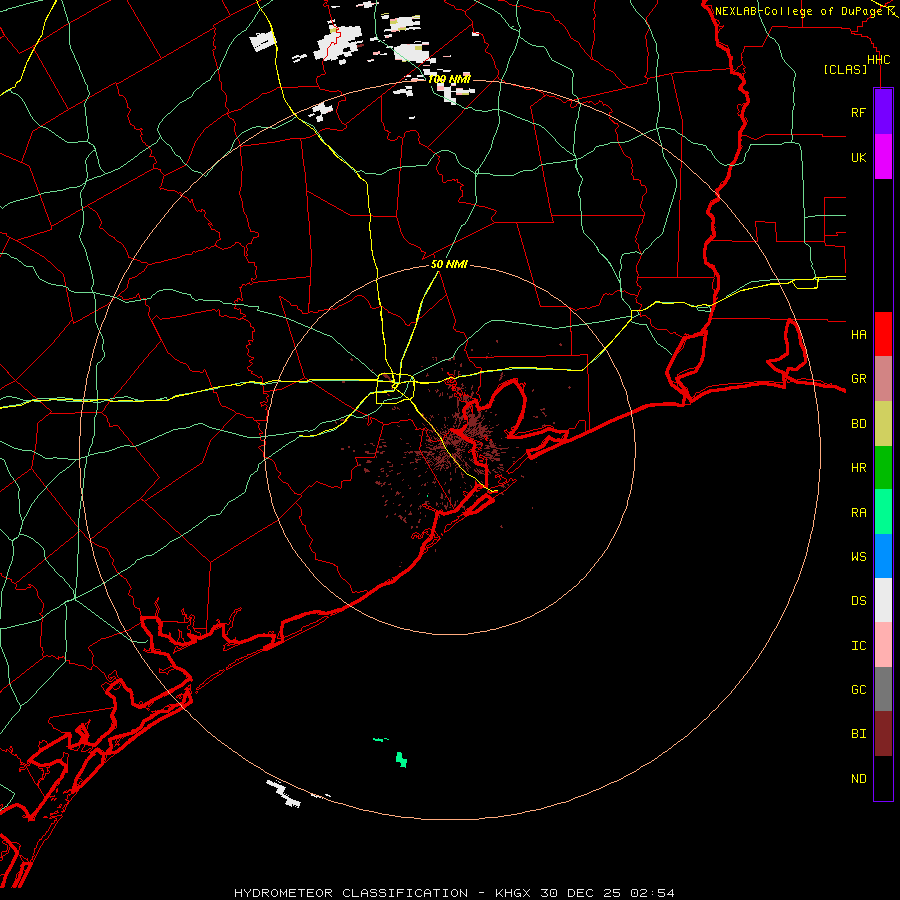This screenshot has height=900, width=900.
Task: Click the HHC product label
Action: [878, 60]
